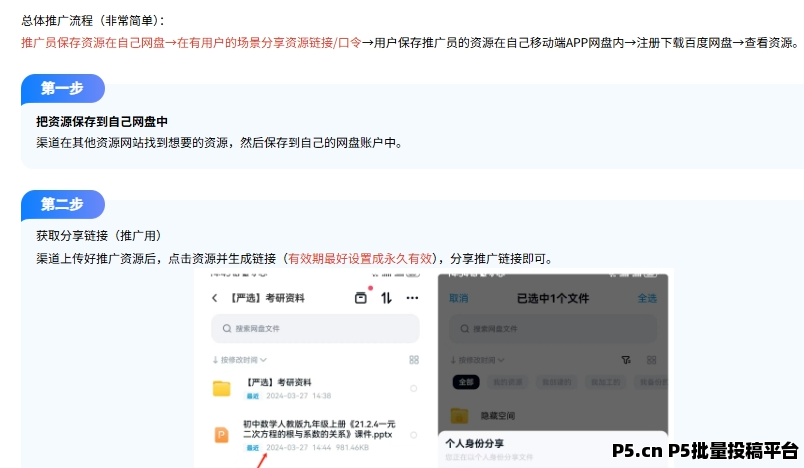This screenshot has height=468, width=804.
Task: Click the 隐藏空间 folder name
Action: point(498,416)
